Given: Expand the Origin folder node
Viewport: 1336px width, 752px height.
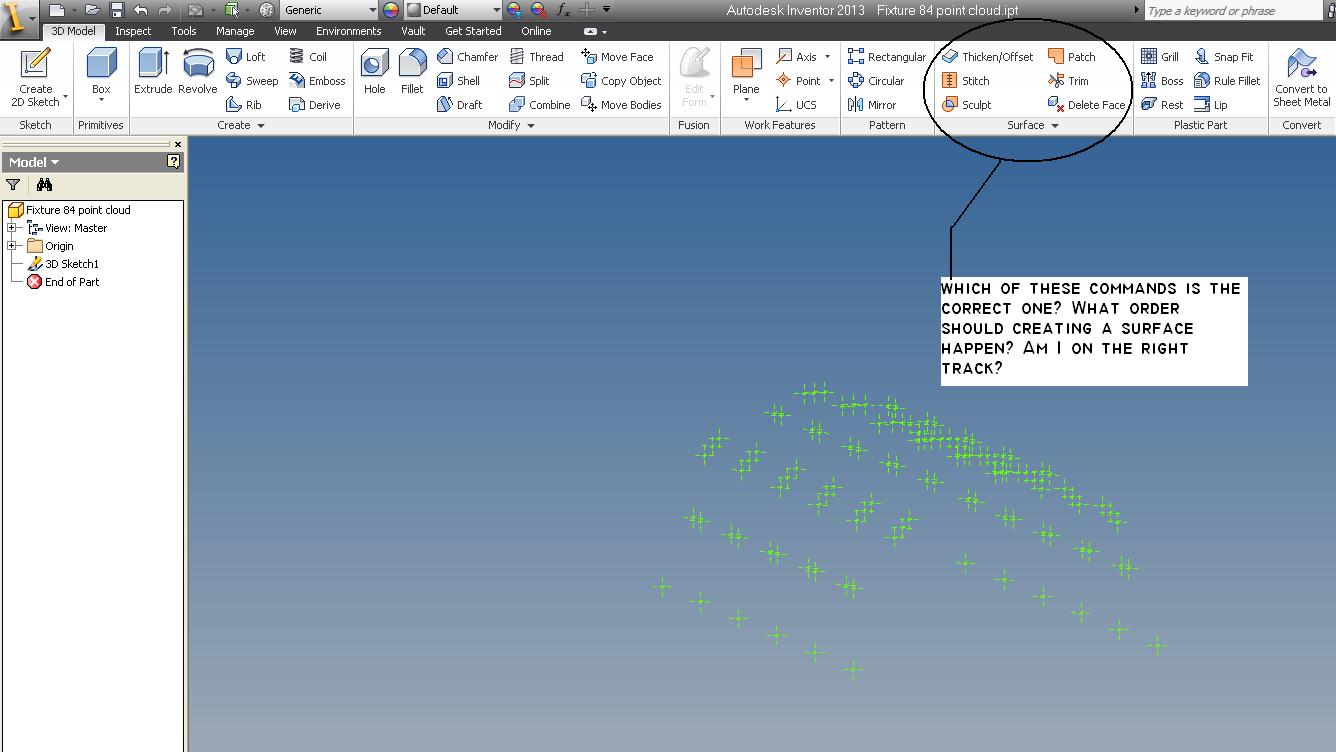Looking at the screenshot, I should point(12,246).
